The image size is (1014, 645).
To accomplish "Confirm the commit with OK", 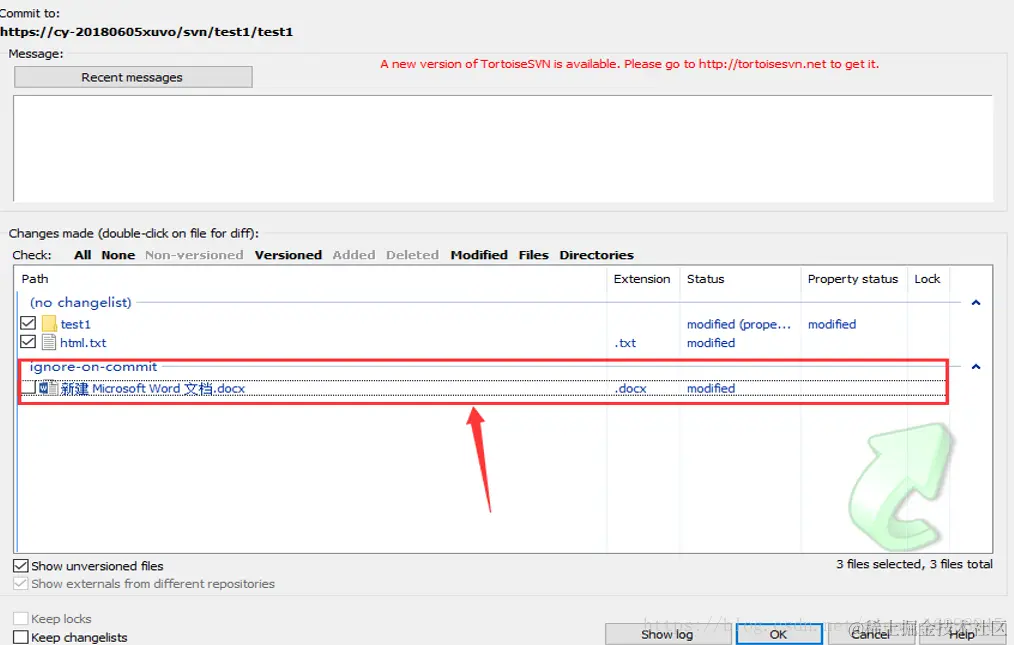I will click(x=779, y=634).
